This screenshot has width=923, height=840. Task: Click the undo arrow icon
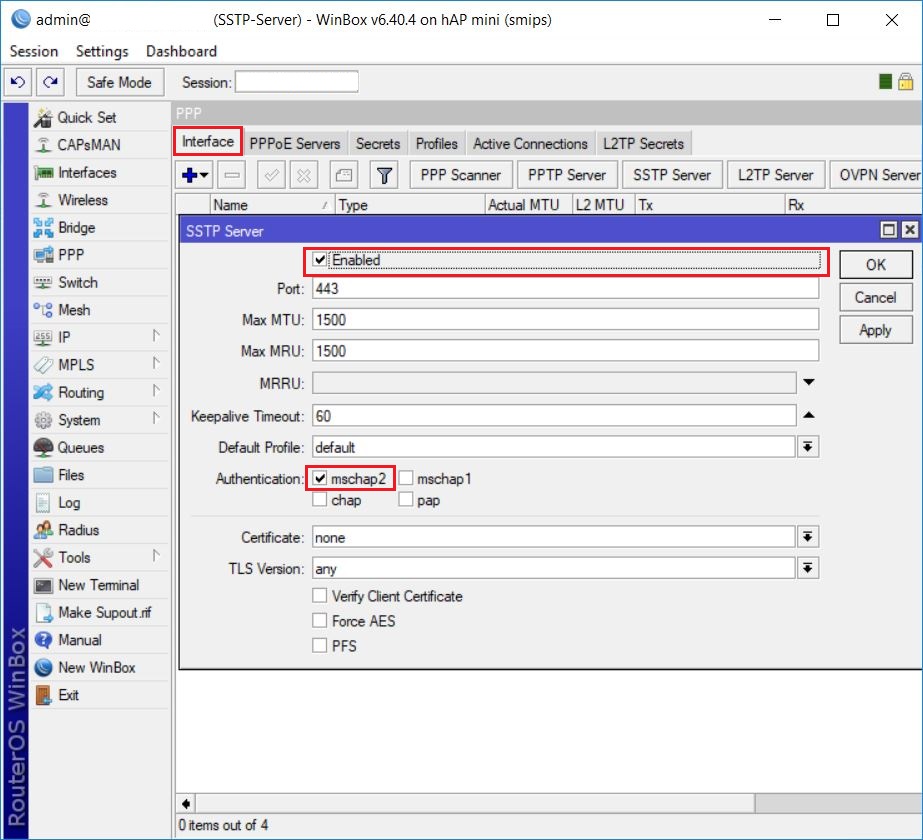18,82
